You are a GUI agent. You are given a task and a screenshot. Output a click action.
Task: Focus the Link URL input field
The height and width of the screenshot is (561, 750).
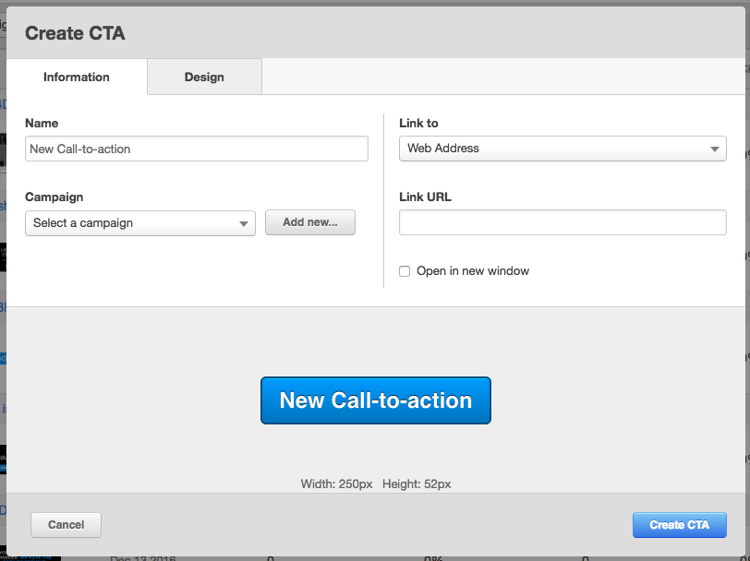click(x=562, y=223)
